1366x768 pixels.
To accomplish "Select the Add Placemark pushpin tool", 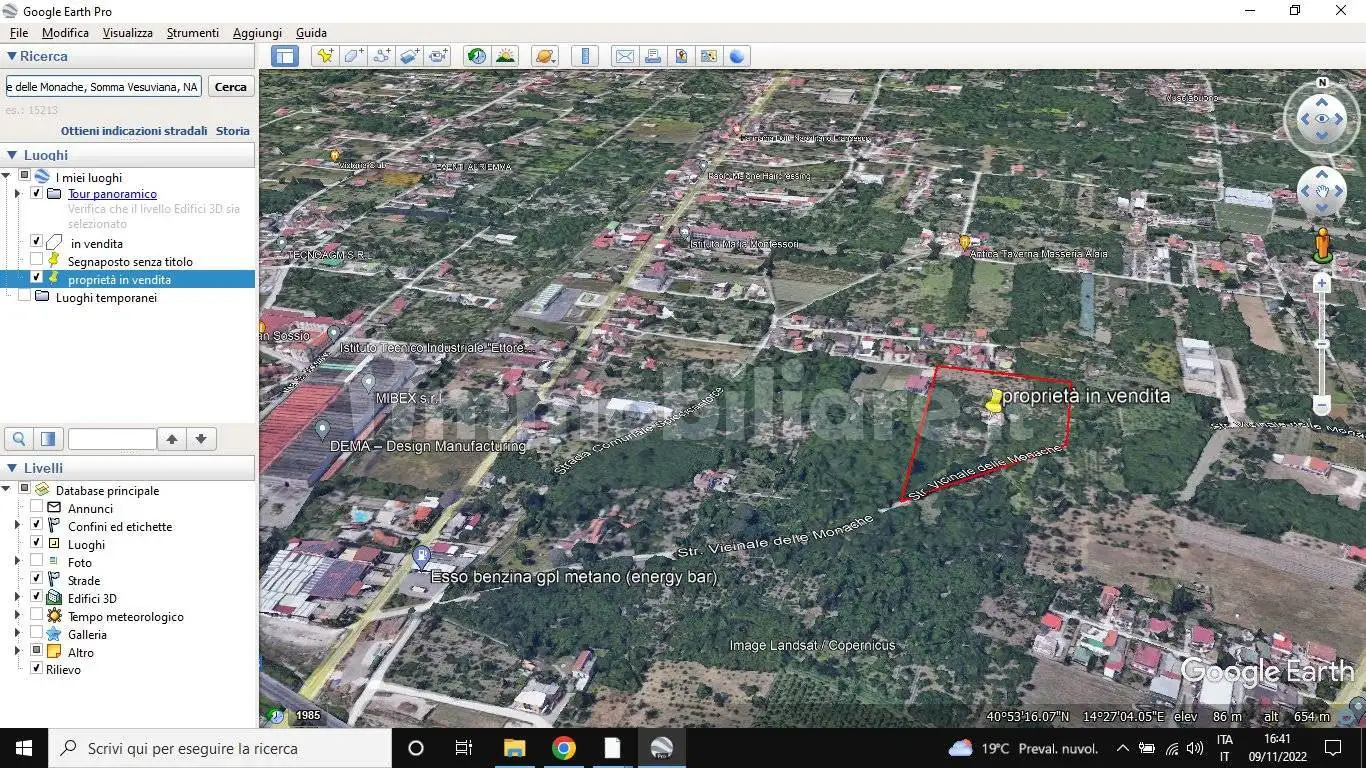I will (324, 56).
